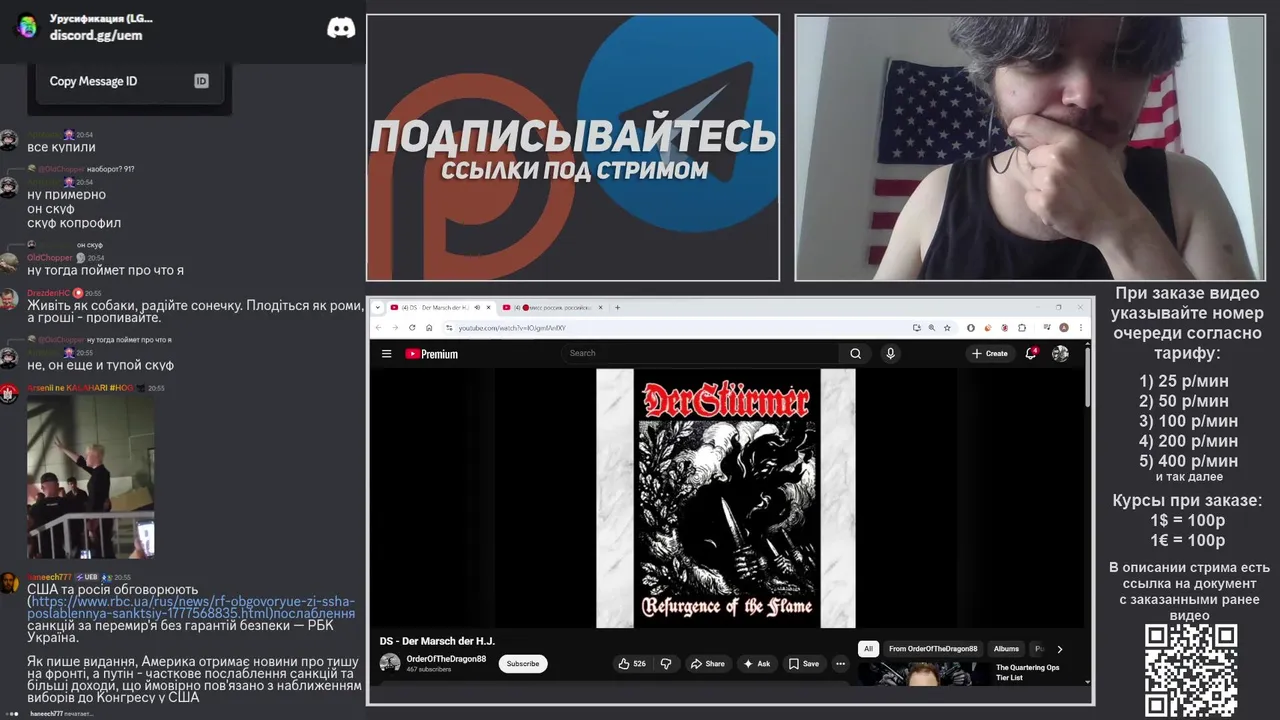Image resolution: width=1280 pixels, height=720 pixels.
Task: Open The Quartering Ops Tier List thumbnail
Action: point(923,674)
